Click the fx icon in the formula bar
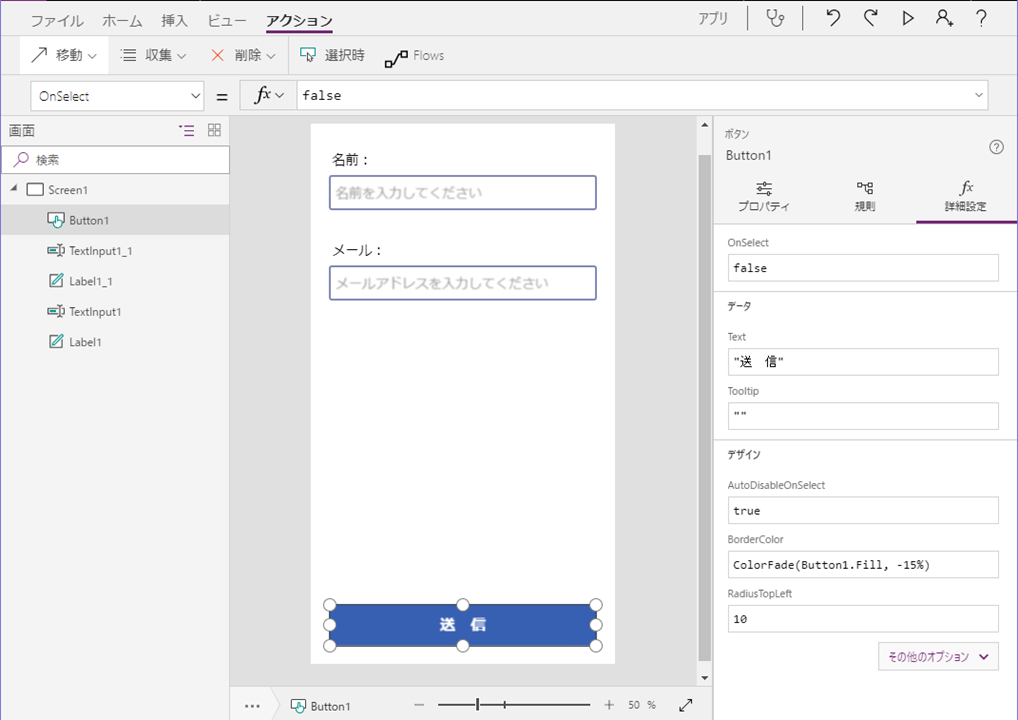 pos(258,95)
